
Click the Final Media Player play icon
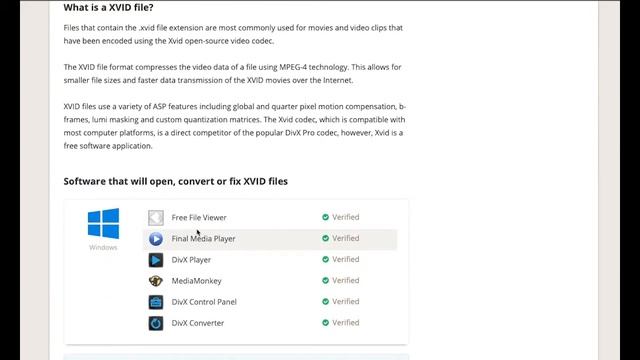point(156,239)
